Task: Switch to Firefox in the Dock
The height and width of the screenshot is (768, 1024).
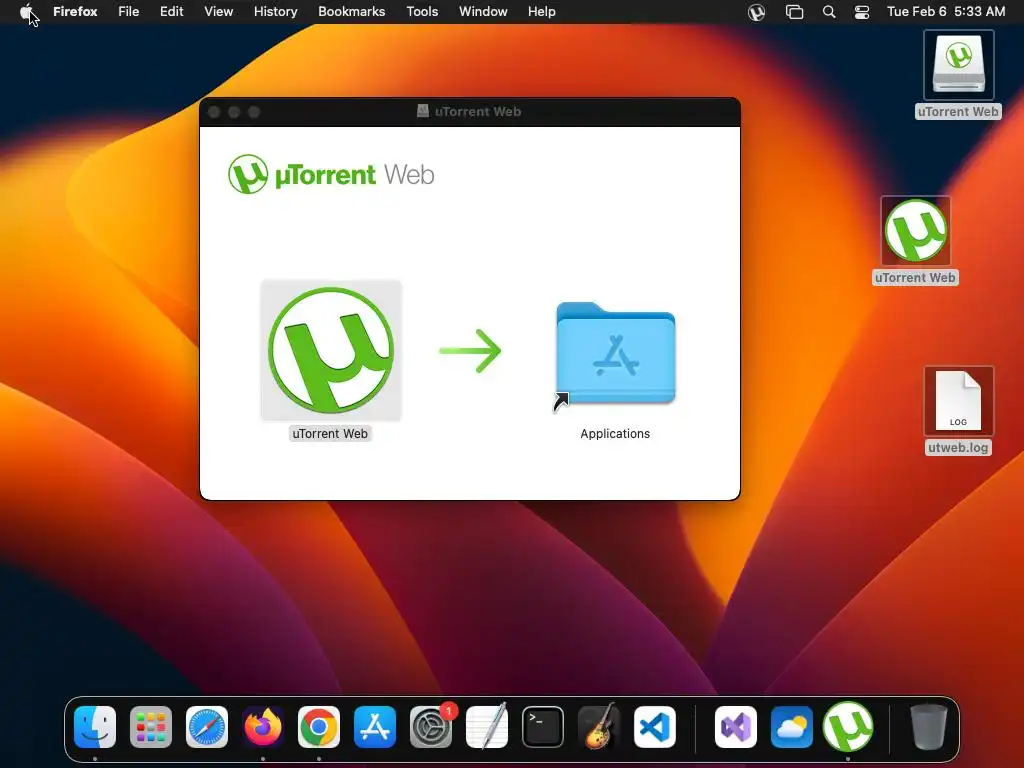Action: (263, 727)
